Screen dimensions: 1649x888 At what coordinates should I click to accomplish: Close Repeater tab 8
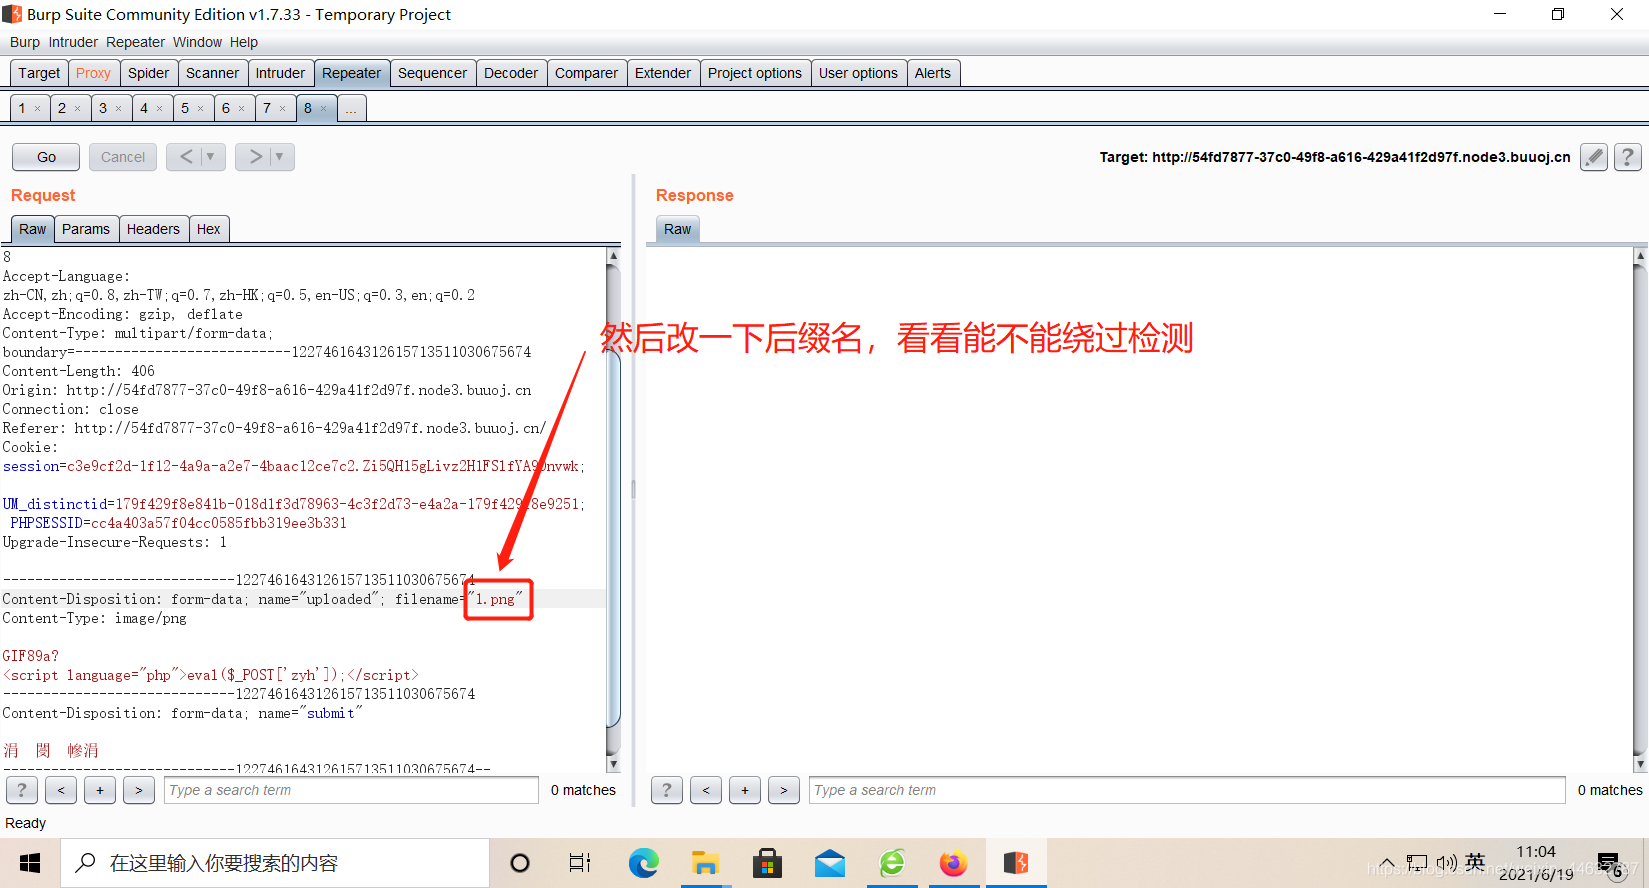click(323, 109)
